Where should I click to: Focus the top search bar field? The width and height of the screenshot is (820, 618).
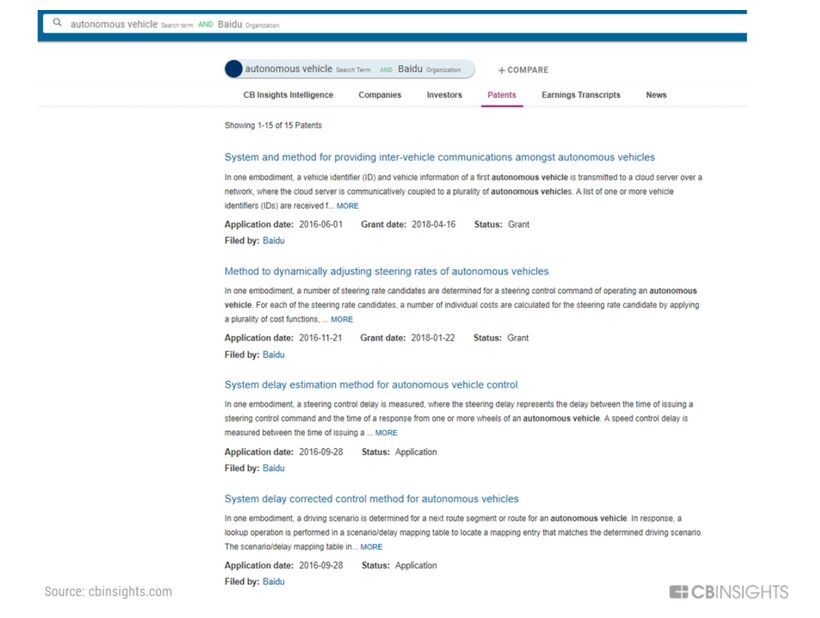(394, 24)
